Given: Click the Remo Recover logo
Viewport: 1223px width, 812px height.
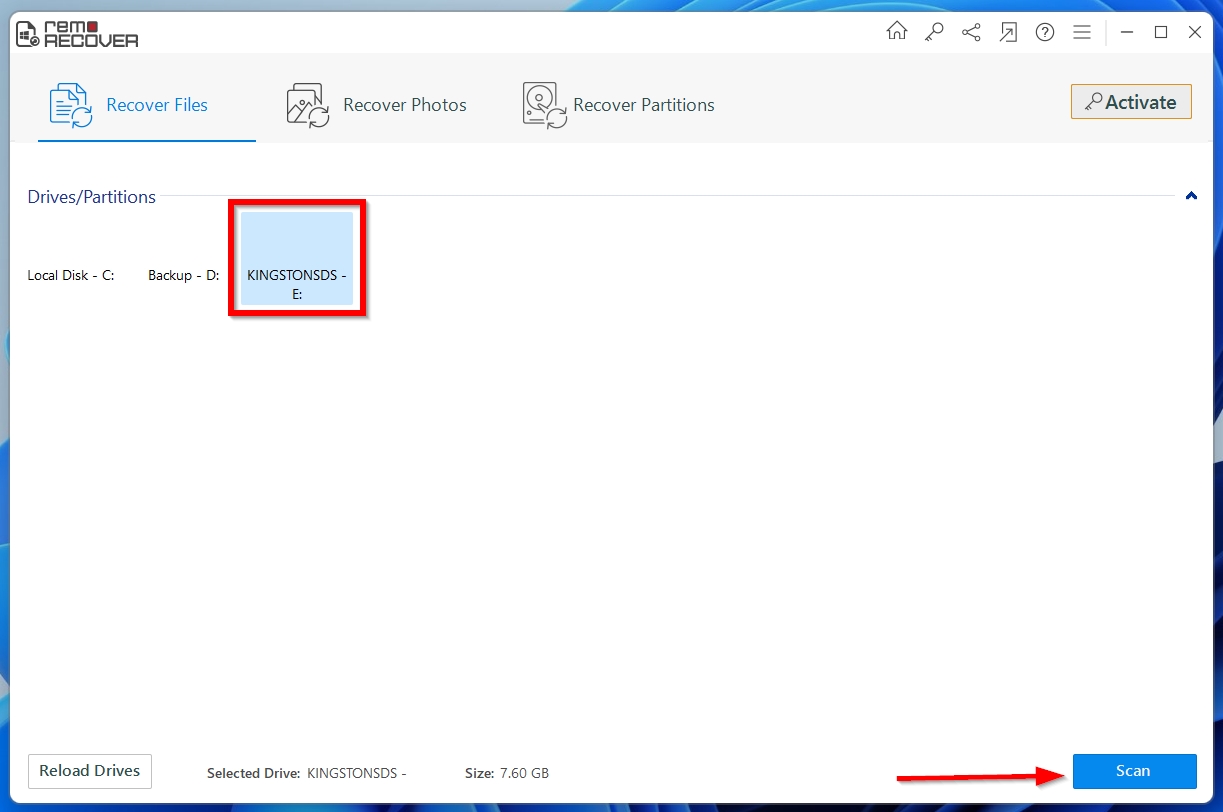Looking at the screenshot, I should click(x=77, y=33).
